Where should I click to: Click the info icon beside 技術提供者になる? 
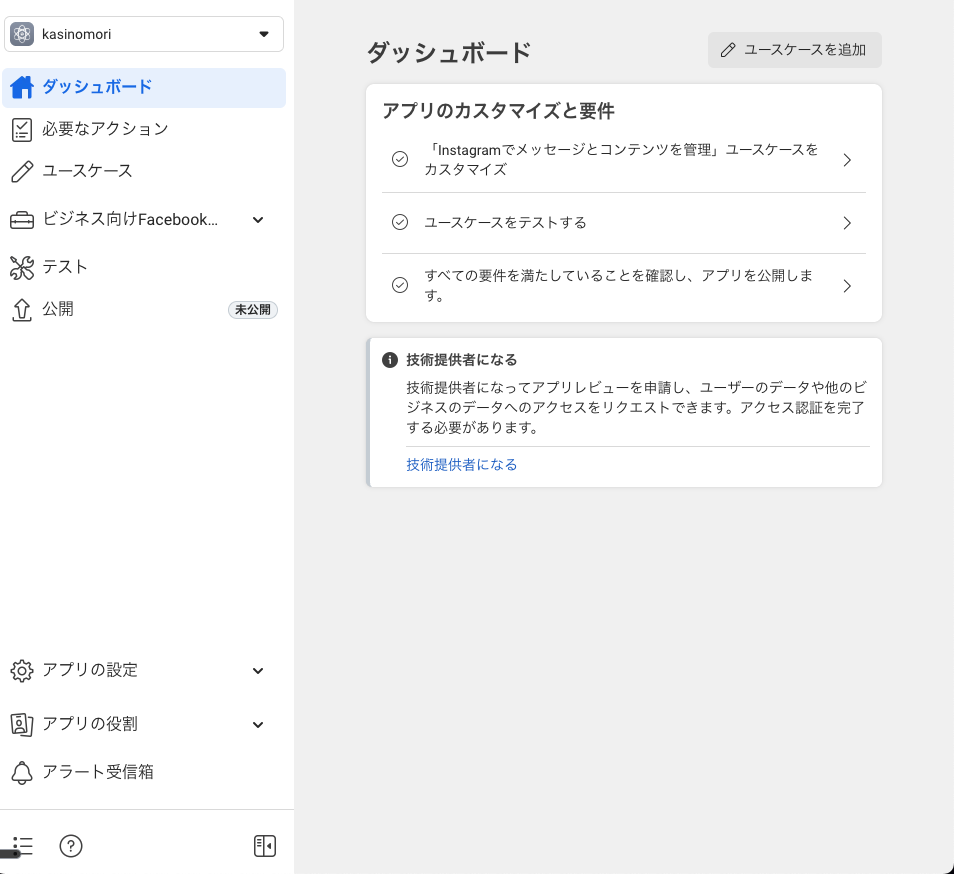tap(389, 360)
